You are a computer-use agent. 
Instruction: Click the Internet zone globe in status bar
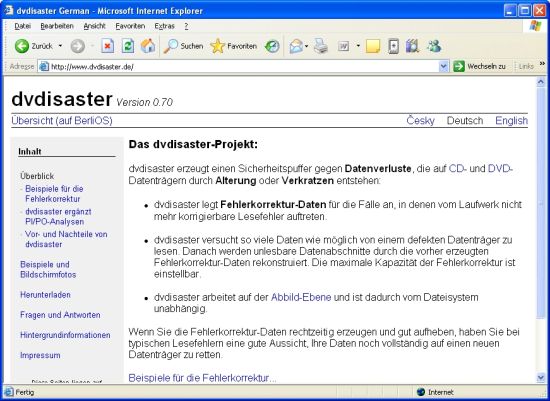pyautogui.click(x=421, y=392)
